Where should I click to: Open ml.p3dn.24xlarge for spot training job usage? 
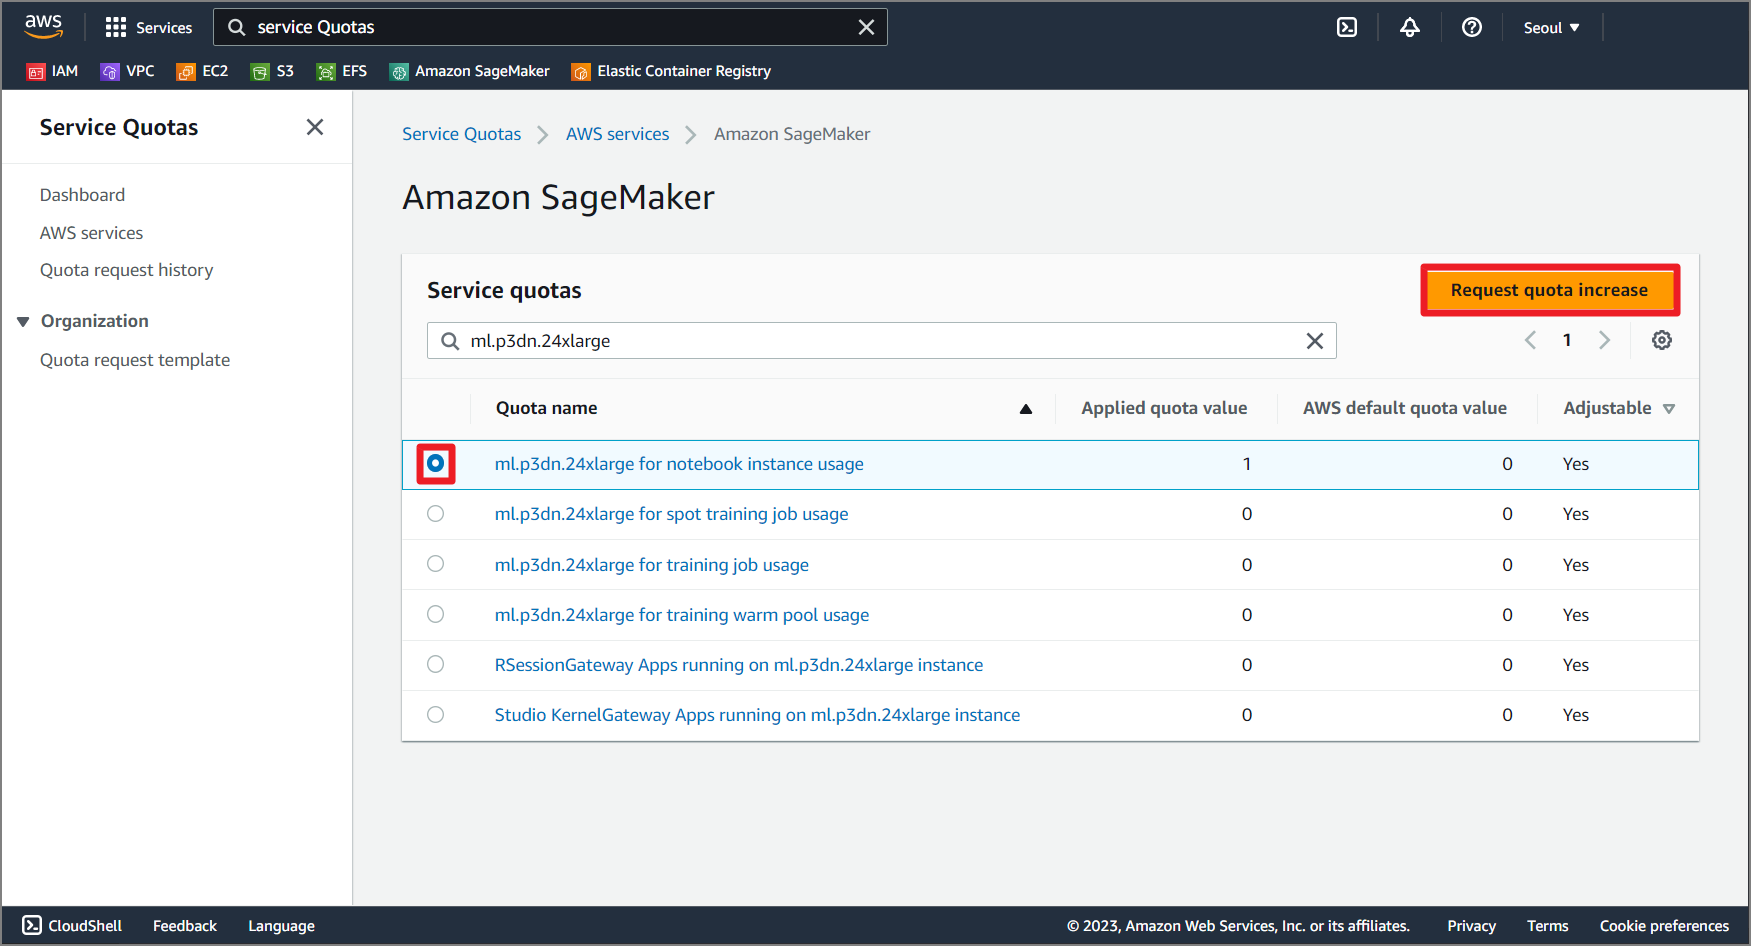point(671,514)
